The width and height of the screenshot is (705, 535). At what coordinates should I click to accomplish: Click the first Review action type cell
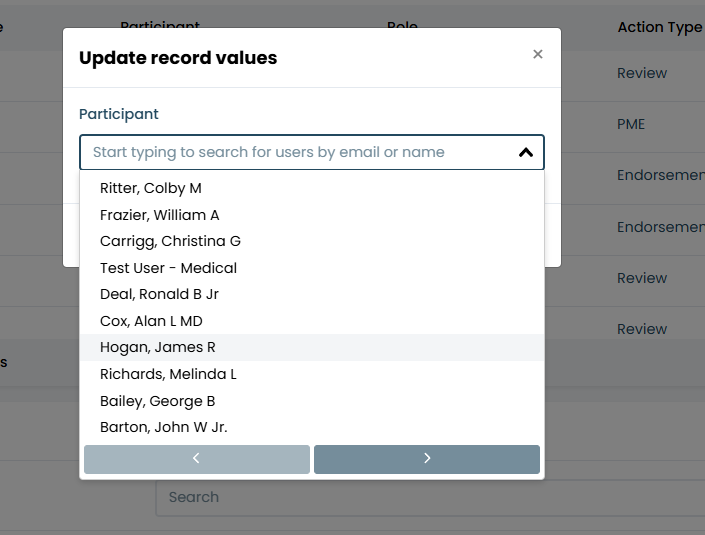coord(642,73)
